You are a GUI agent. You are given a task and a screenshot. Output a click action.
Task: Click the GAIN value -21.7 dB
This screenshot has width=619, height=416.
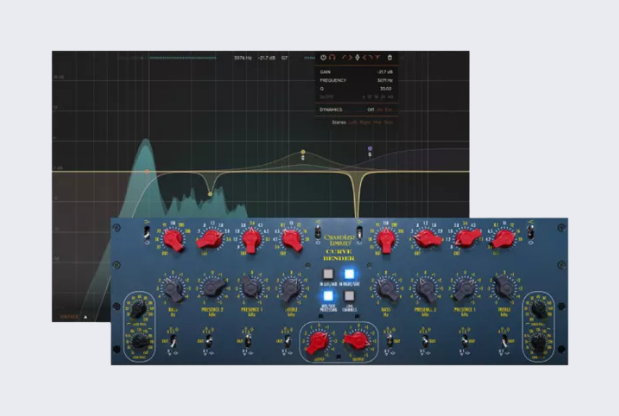pyautogui.click(x=385, y=72)
